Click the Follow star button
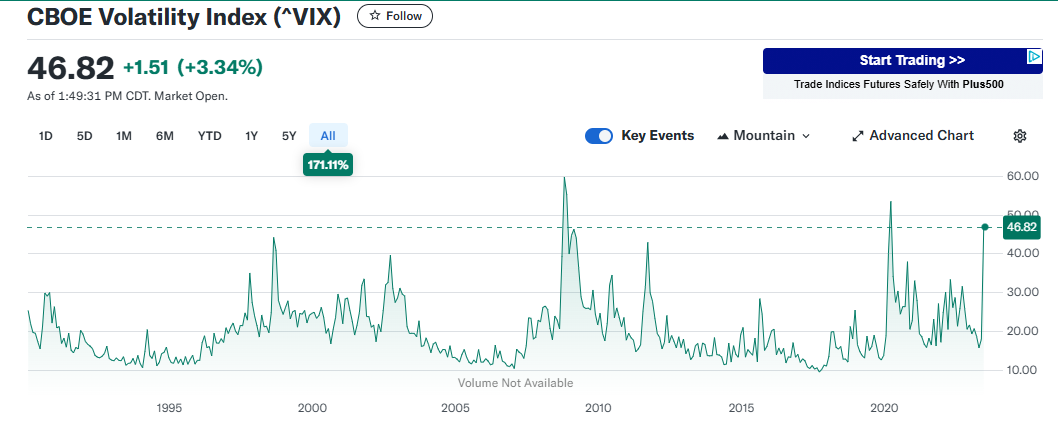1058x432 pixels. [395, 16]
